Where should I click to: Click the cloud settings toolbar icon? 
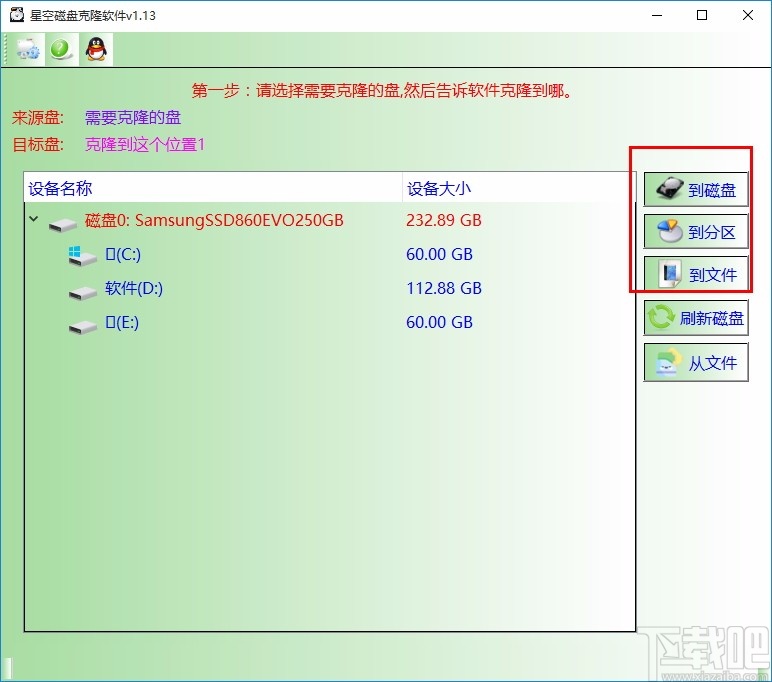click(x=28, y=49)
